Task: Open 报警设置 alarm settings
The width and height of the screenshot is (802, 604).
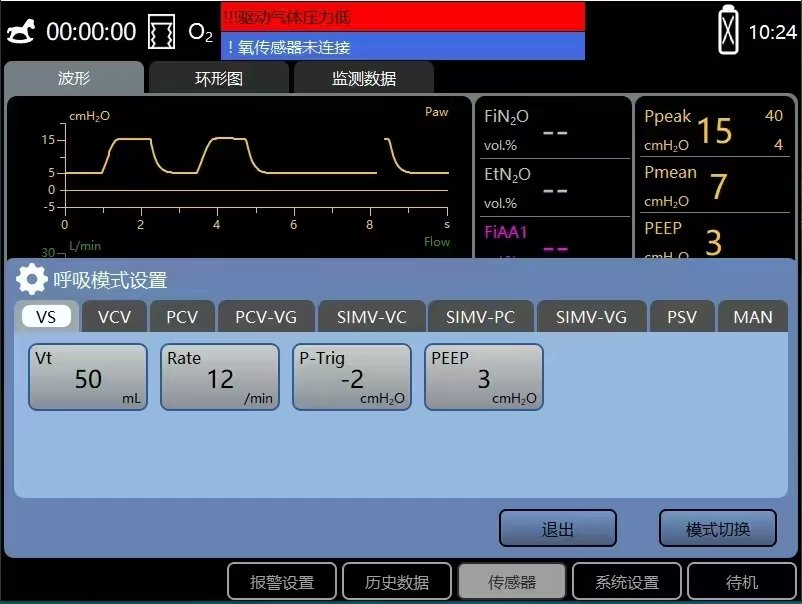Action: (282, 582)
